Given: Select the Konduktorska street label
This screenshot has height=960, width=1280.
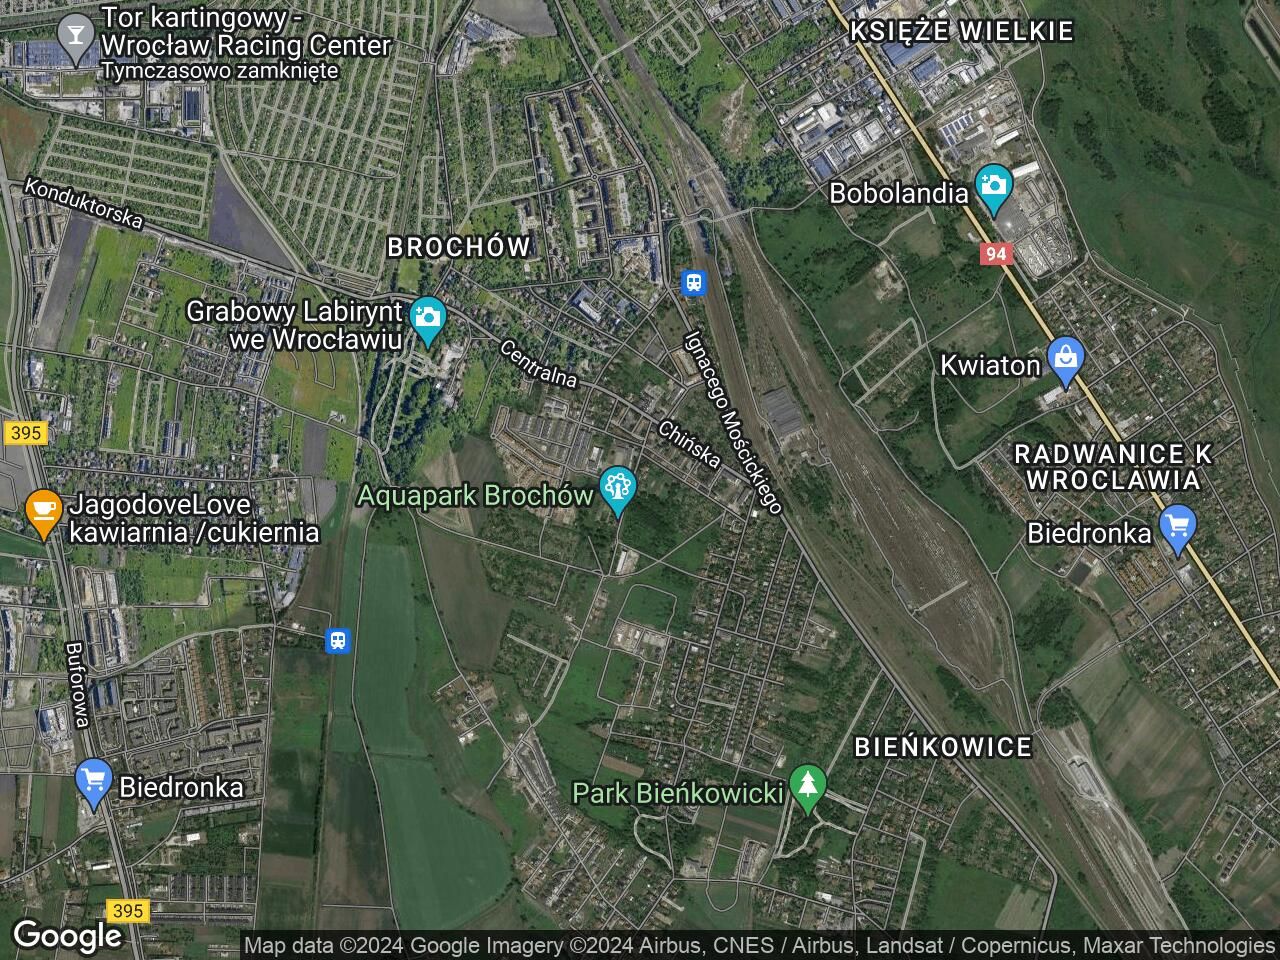Looking at the screenshot, I should click(84, 203).
